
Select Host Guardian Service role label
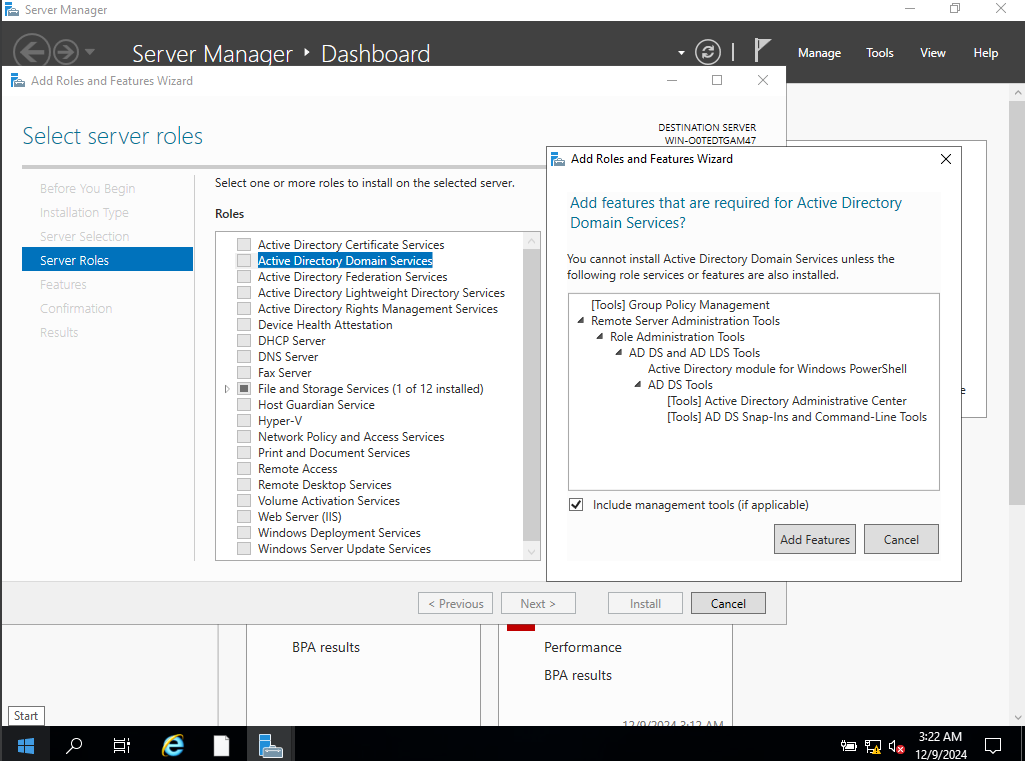316,405
